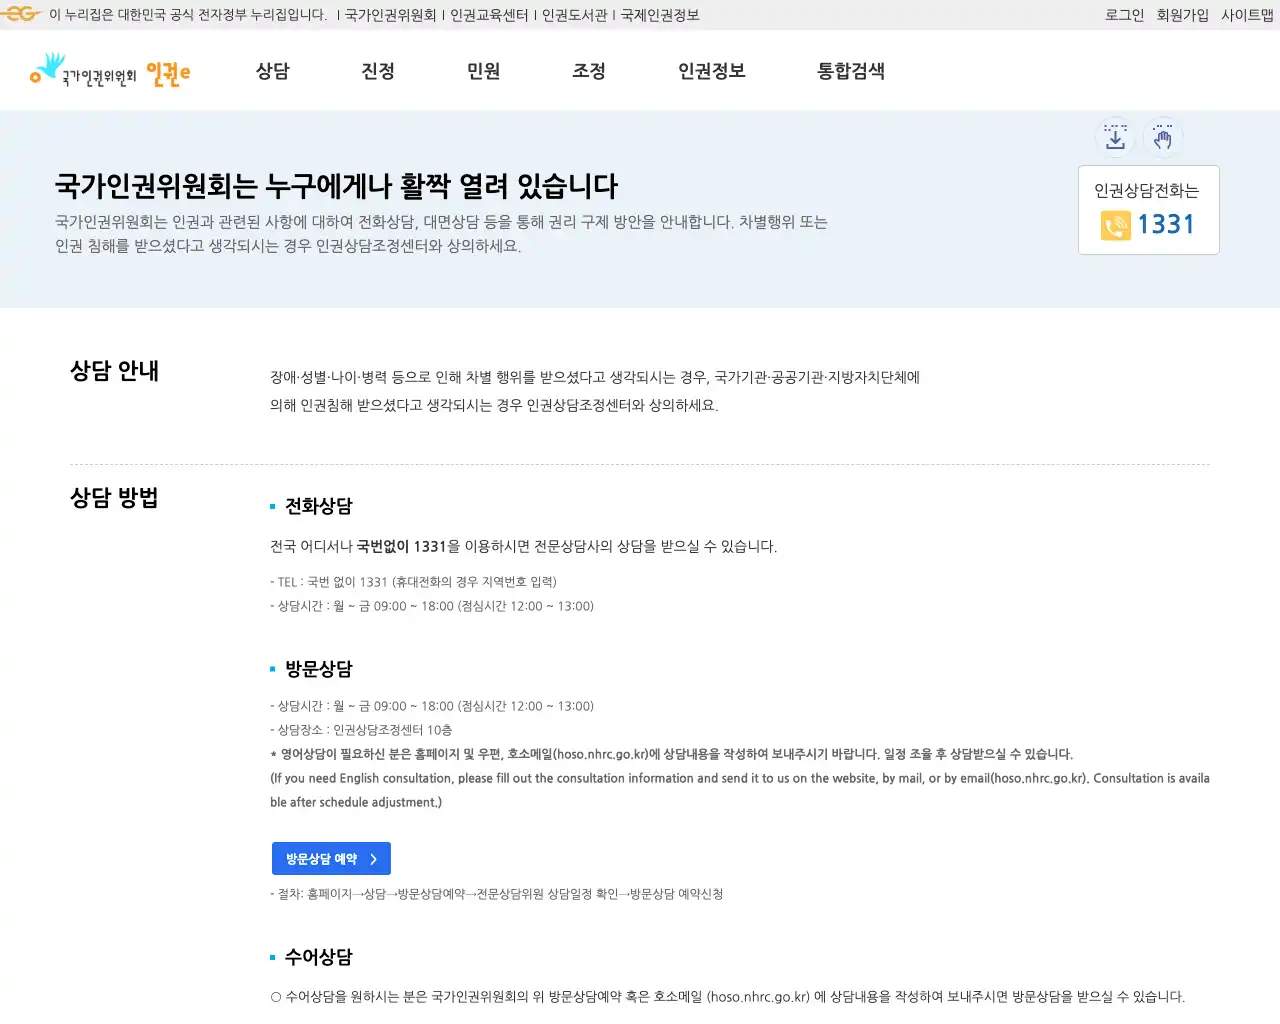Image resolution: width=1280 pixels, height=1024 pixels.
Task: Open 통합검색 from the navigation bar
Action: pyautogui.click(x=850, y=71)
